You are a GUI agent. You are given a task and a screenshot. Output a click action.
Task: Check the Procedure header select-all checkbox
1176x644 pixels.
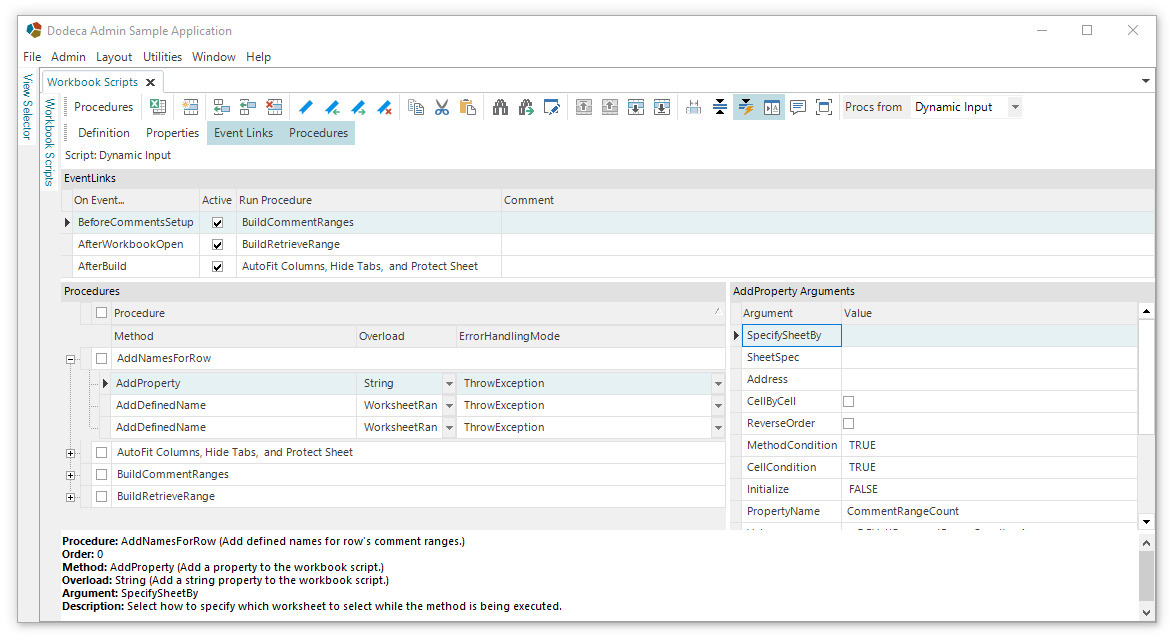[x=101, y=313]
